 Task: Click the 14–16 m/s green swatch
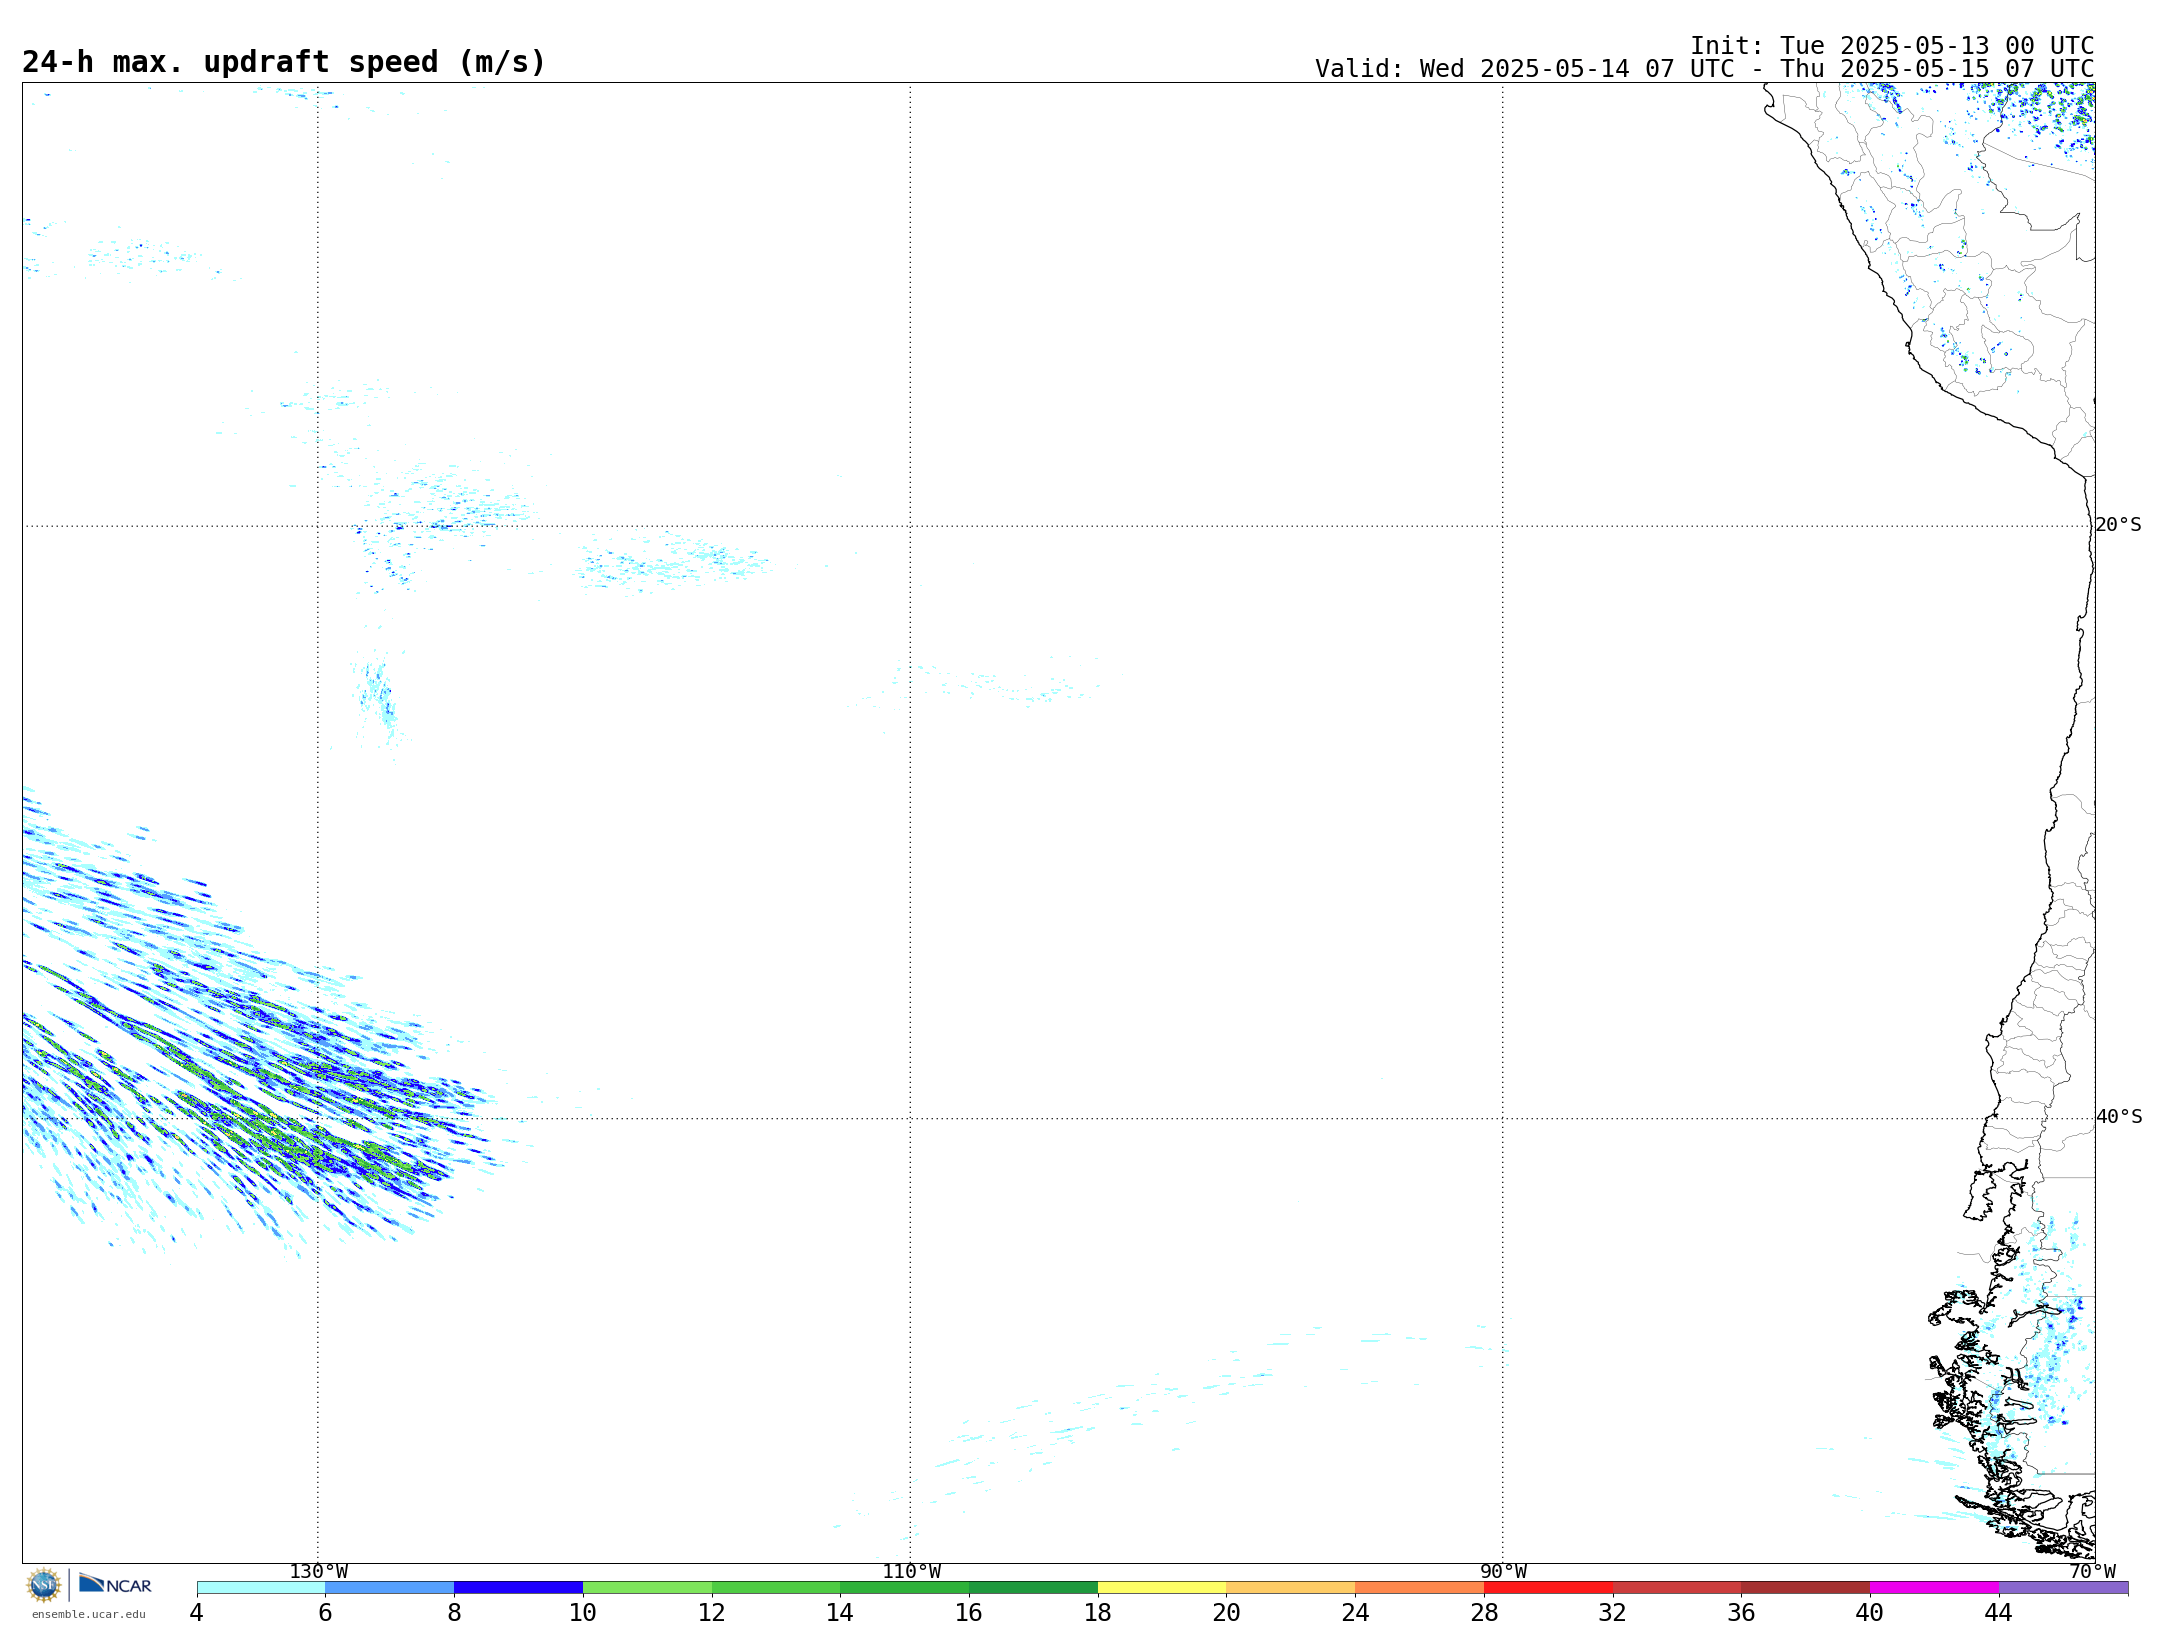[x=905, y=1588]
